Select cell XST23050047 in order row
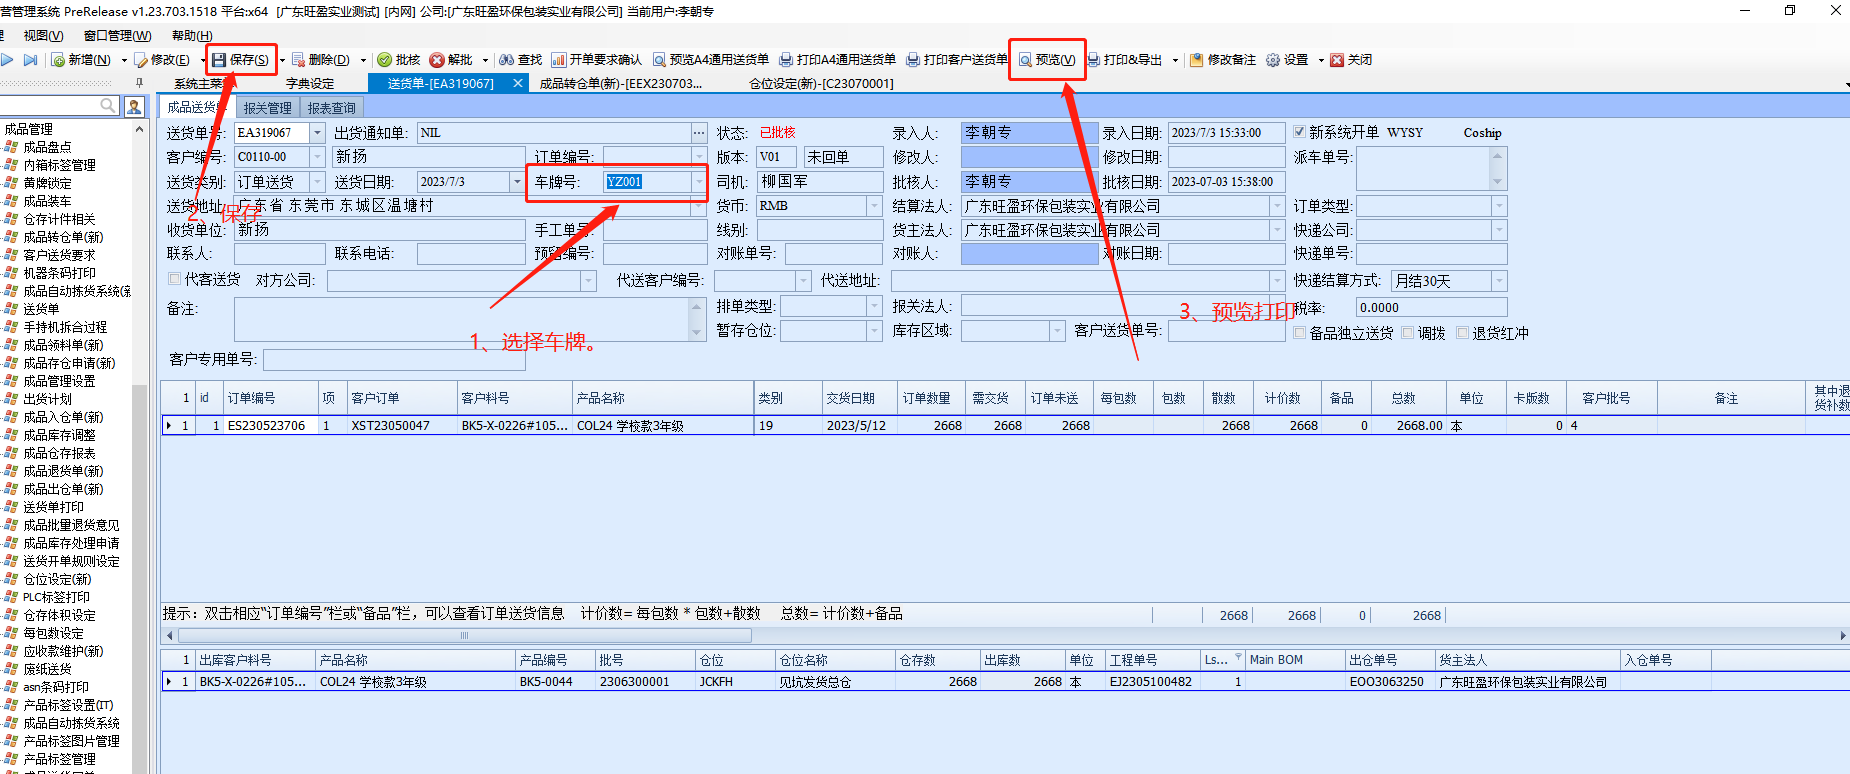The height and width of the screenshot is (774, 1850). pos(402,426)
